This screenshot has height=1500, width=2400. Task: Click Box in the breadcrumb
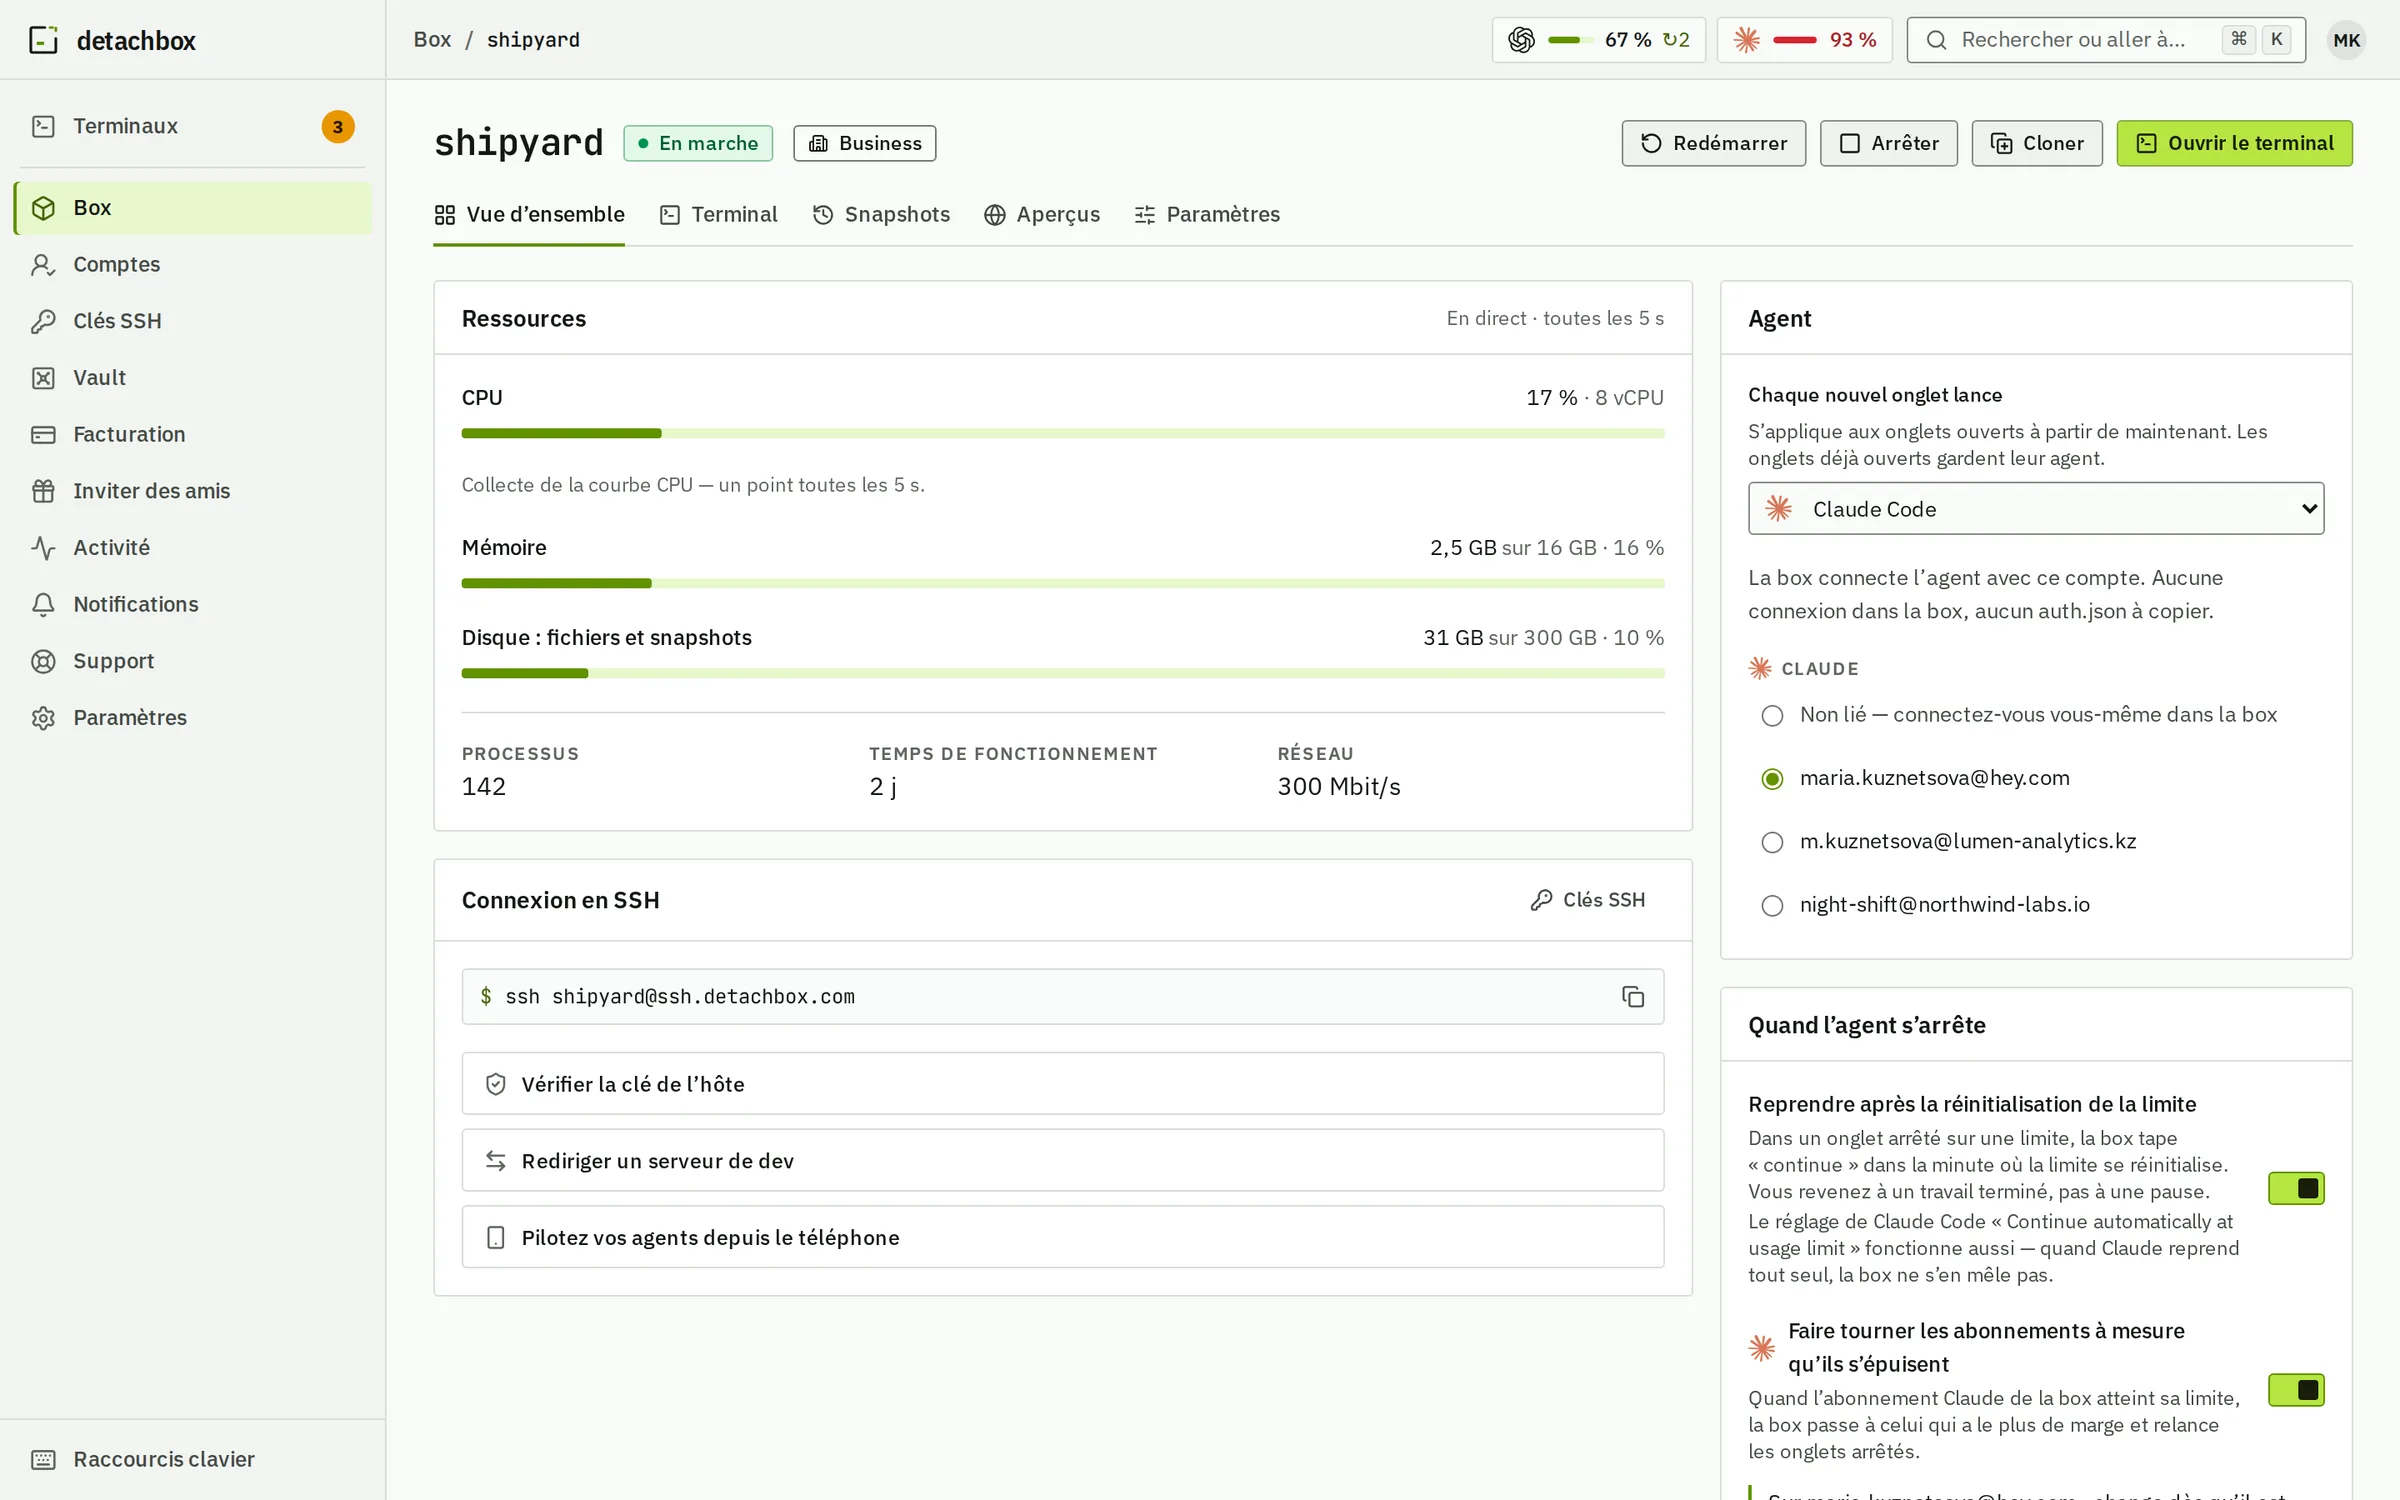click(432, 40)
